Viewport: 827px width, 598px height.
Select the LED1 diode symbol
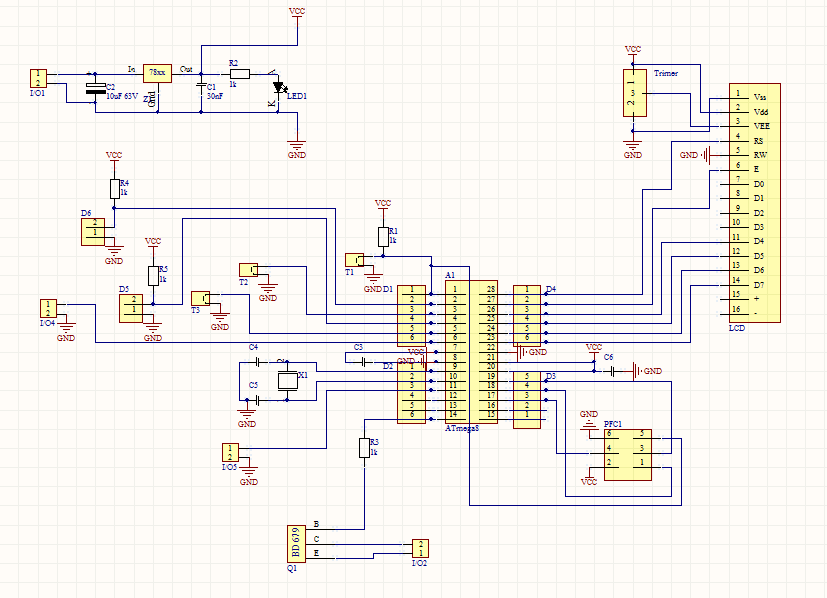click(x=278, y=88)
